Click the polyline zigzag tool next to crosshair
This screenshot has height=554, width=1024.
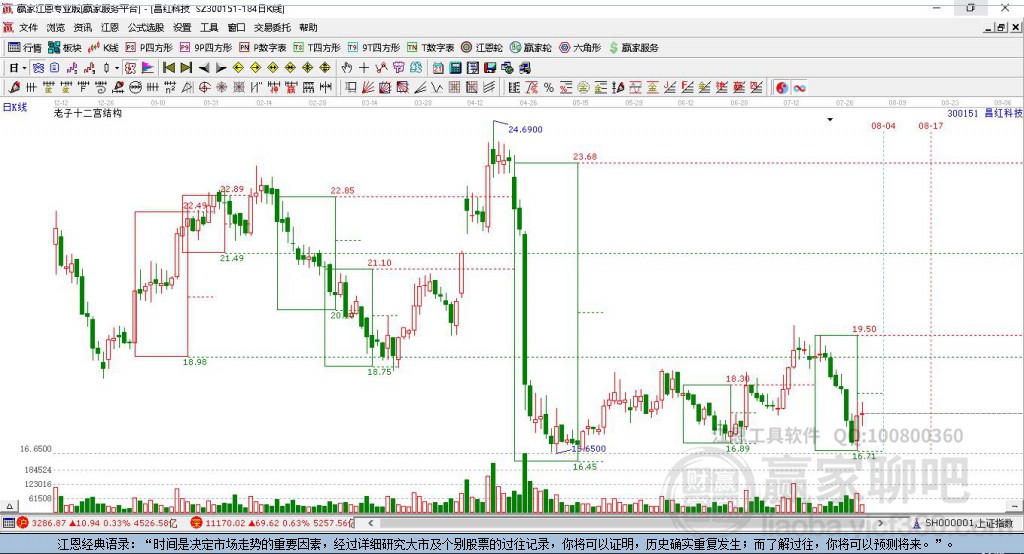pos(381,68)
